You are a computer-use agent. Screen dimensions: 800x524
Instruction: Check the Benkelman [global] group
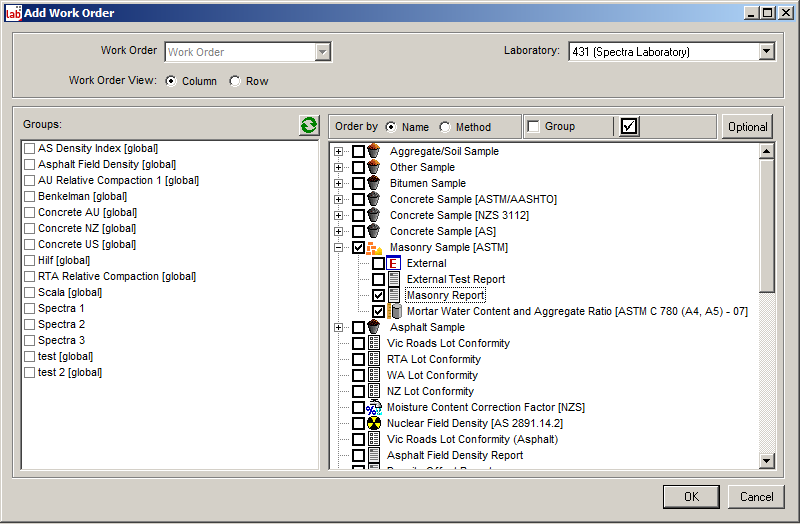[x=30, y=197]
